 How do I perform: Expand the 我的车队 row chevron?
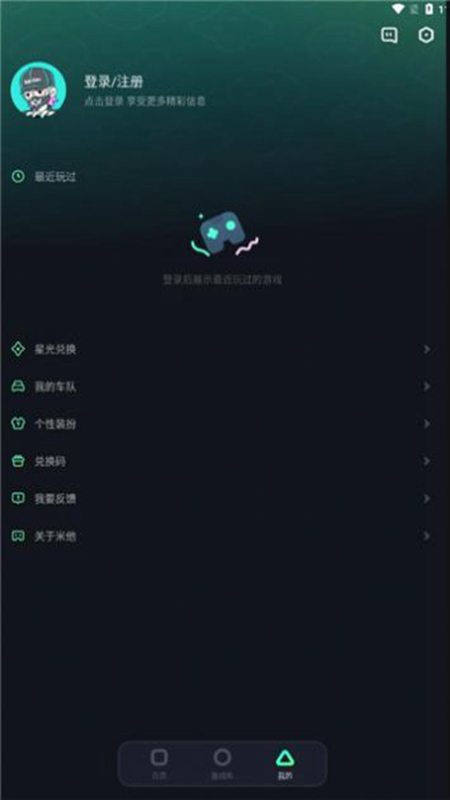click(427, 387)
